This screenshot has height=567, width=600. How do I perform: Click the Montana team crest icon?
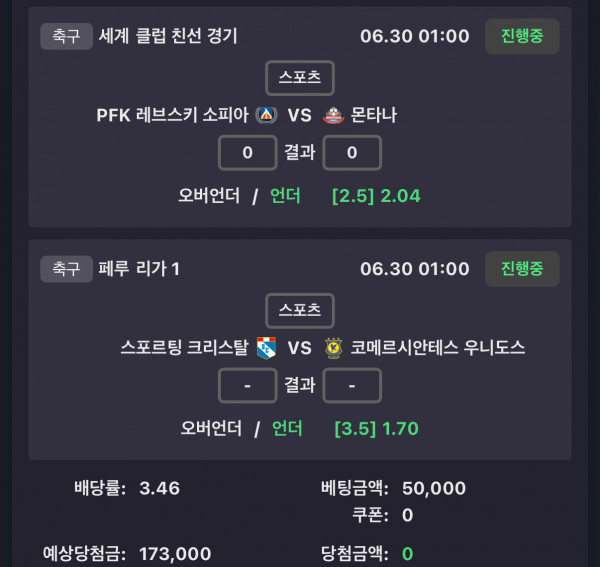(333, 115)
